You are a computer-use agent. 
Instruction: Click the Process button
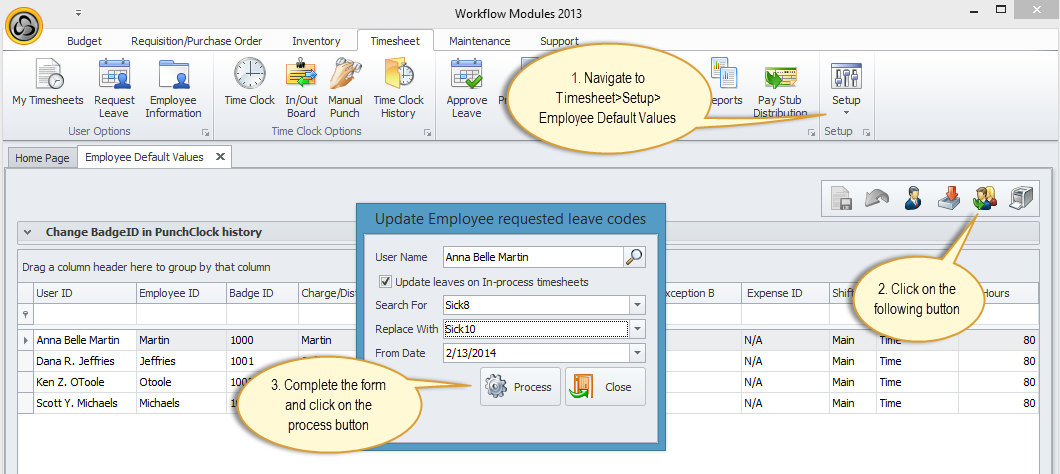click(x=520, y=387)
